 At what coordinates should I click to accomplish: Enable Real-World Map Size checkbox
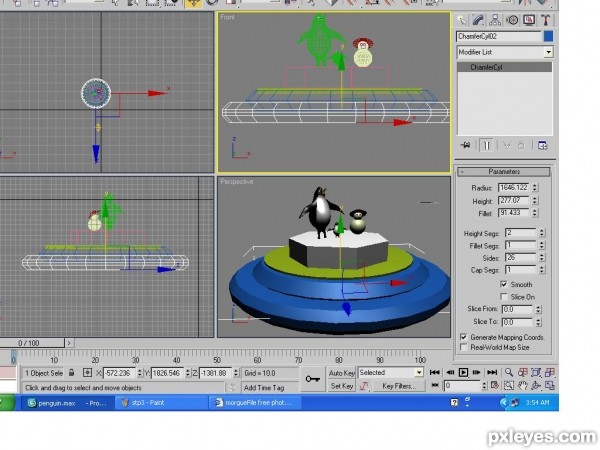(463, 347)
